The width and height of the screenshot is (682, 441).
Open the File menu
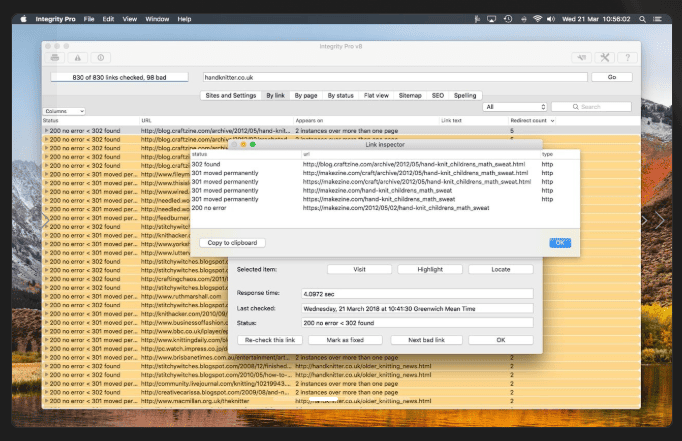click(89, 19)
